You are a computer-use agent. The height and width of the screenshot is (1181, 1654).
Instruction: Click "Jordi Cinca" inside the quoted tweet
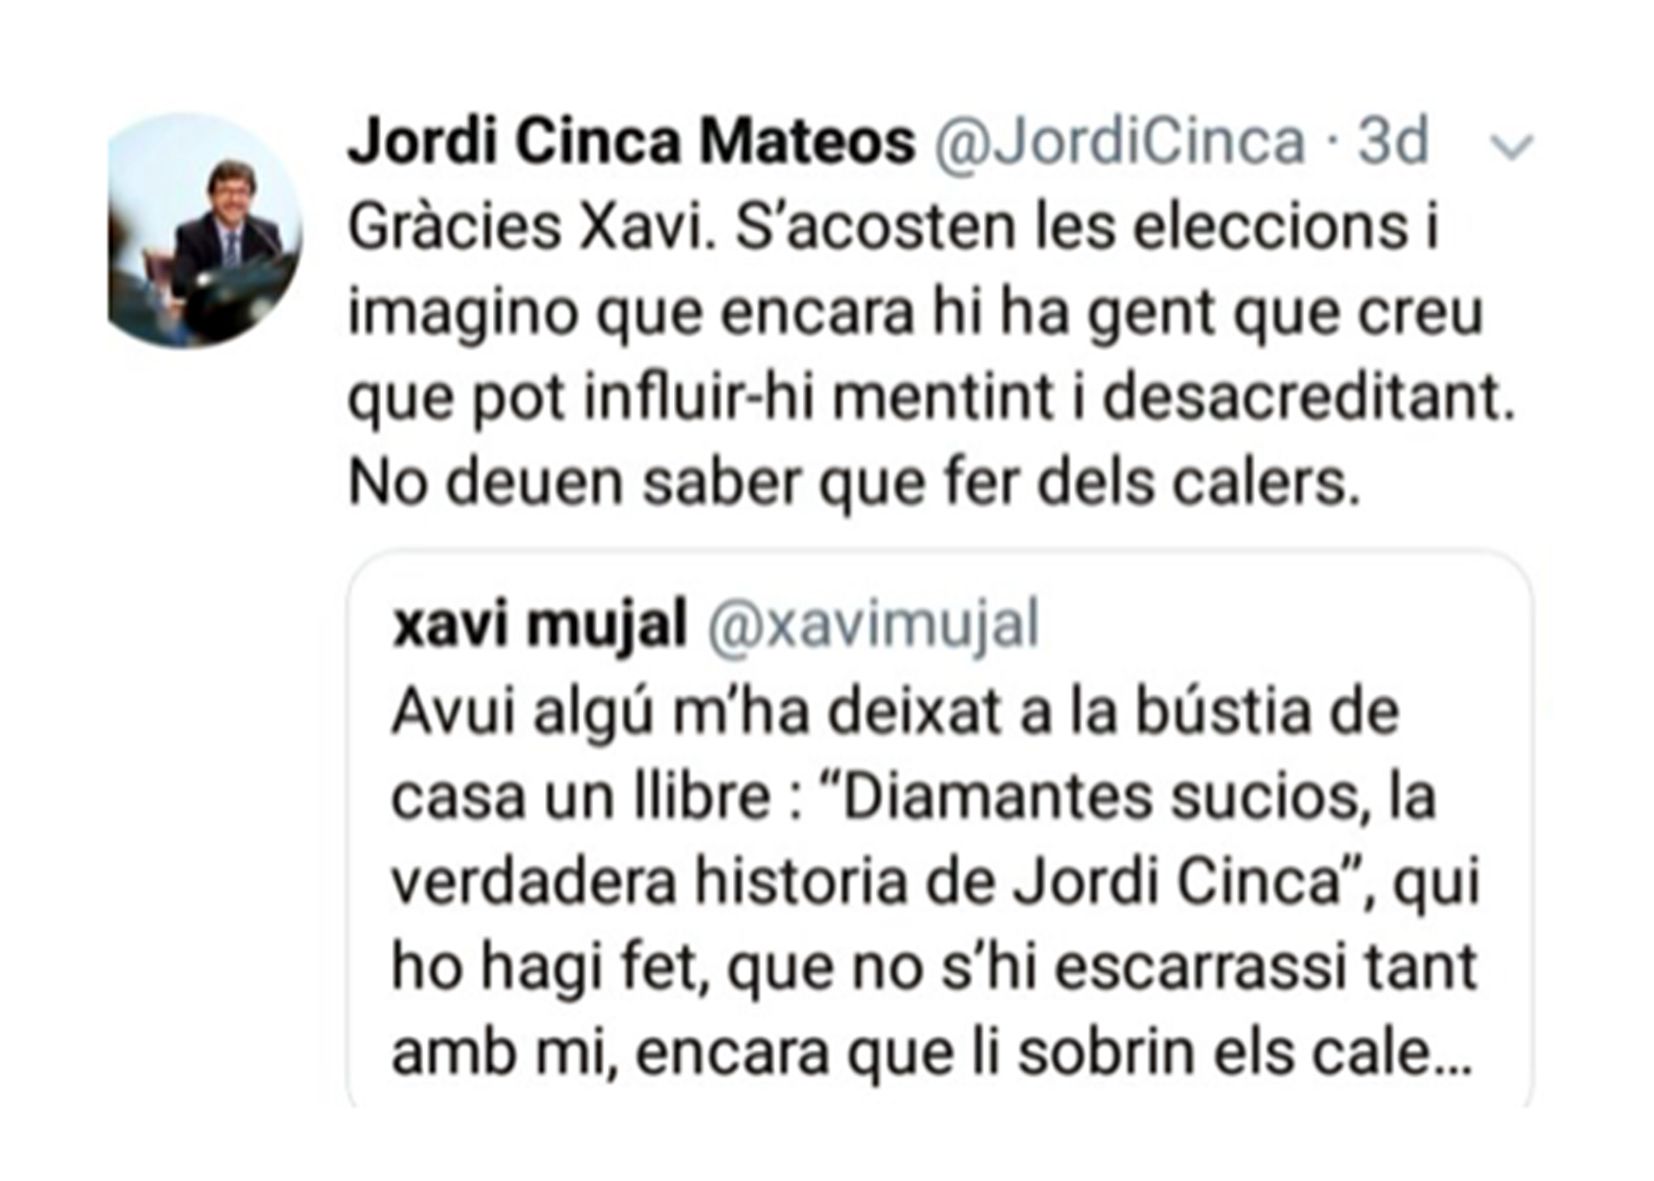[x=1176, y=882]
